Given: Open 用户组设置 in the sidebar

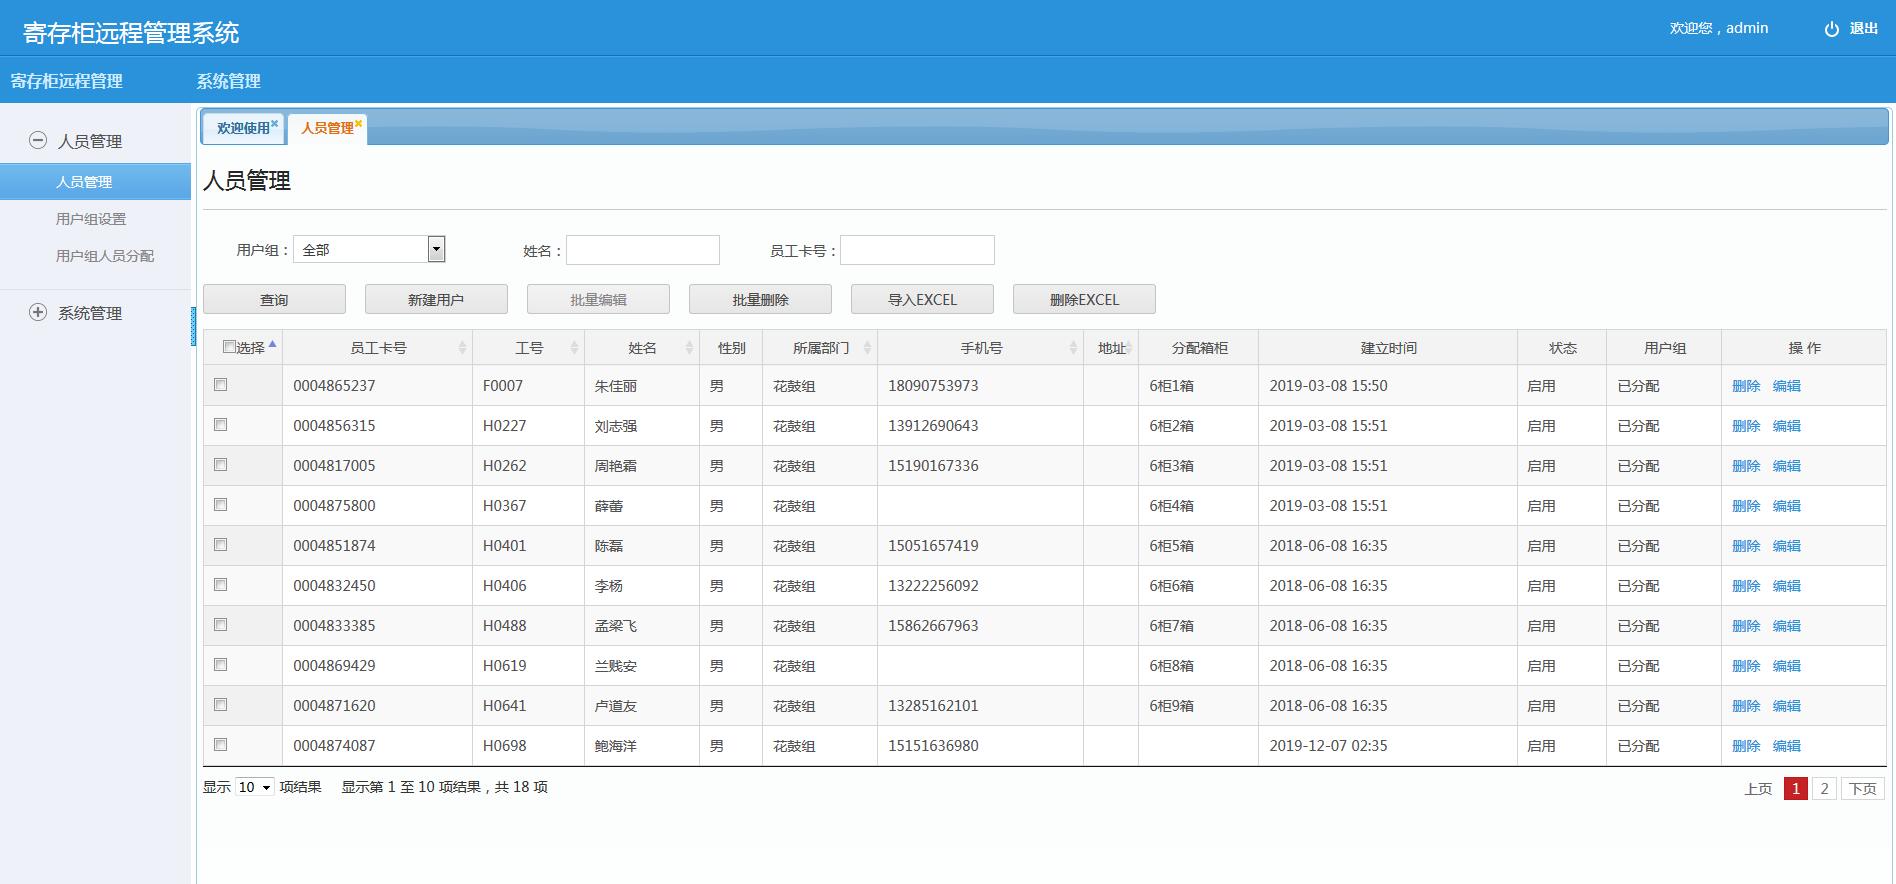Looking at the screenshot, I should pyautogui.click(x=91, y=219).
